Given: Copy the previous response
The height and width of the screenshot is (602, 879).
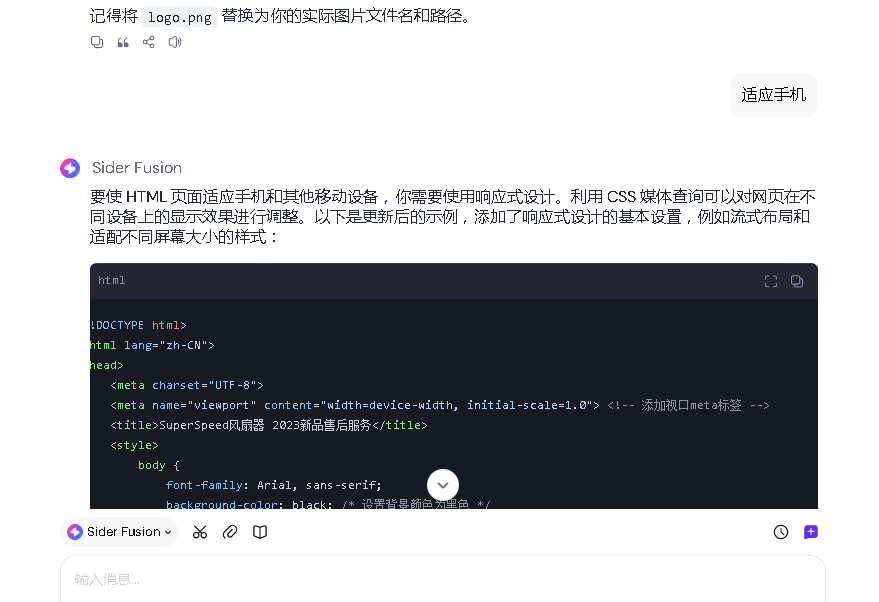Looking at the screenshot, I should [x=97, y=42].
